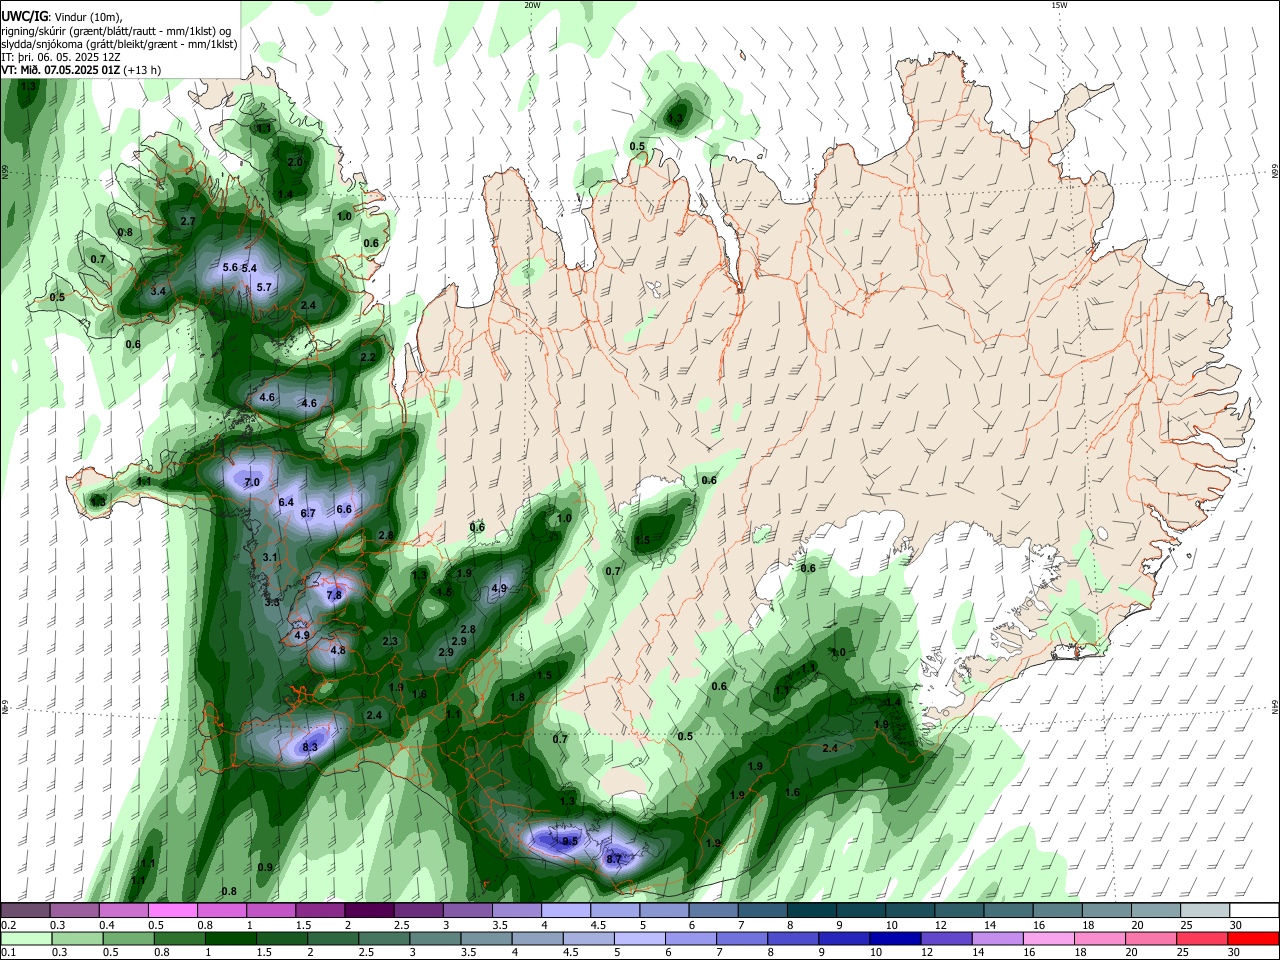Pick the light pink swatch in rain legend
Image resolution: width=1280 pixels, height=960 pixels.
point(1048,939)
